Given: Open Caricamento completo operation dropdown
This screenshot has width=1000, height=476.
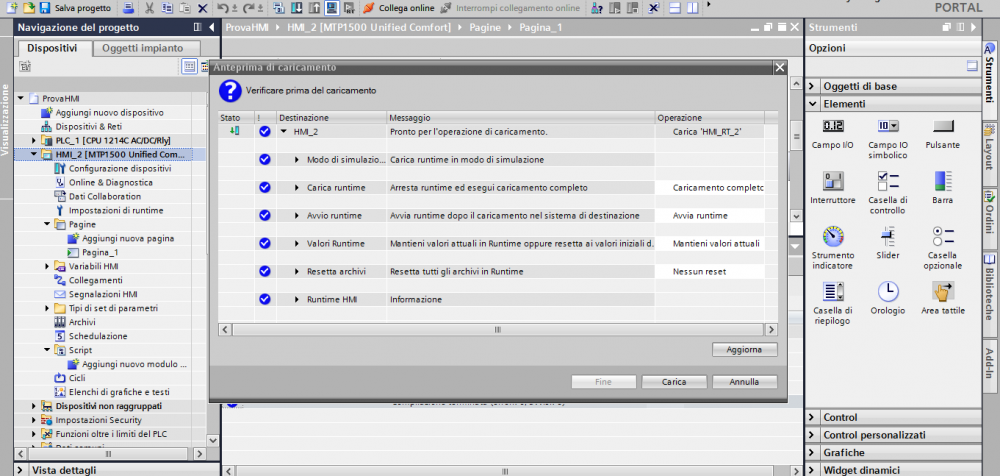Looking at the screenshot, I should tap(708, 188).
